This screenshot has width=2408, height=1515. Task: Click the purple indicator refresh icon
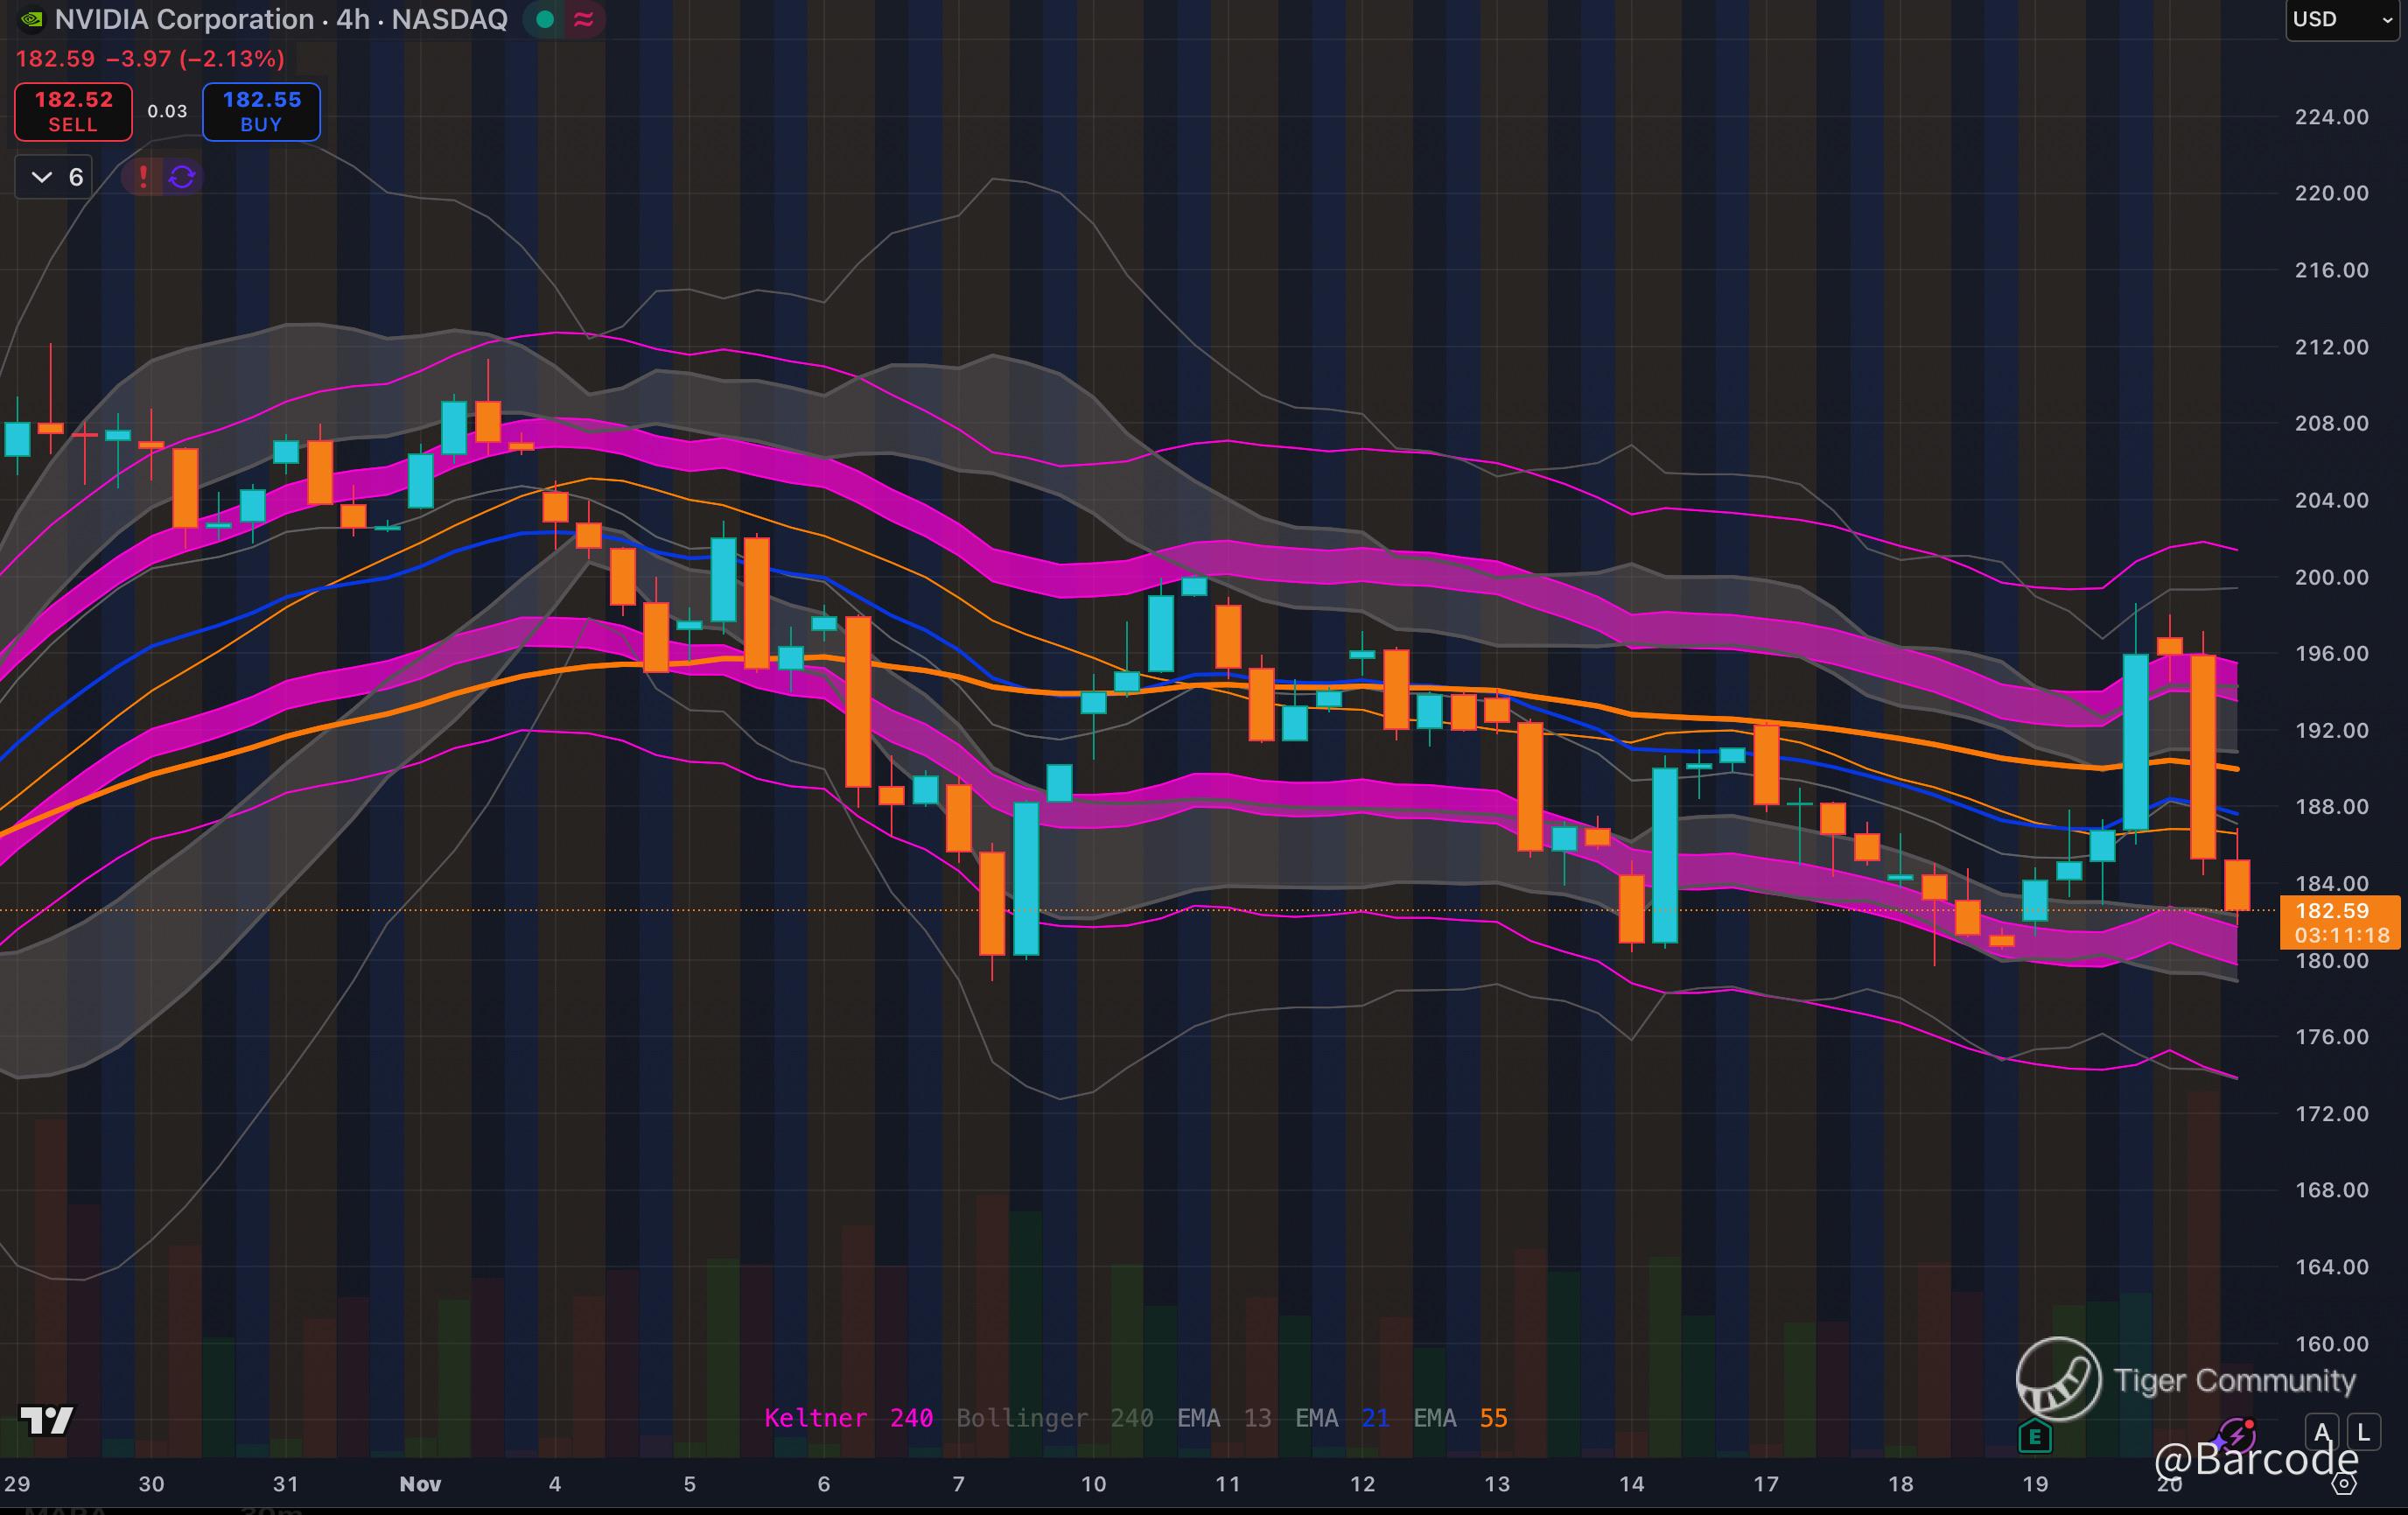[182, 177]
